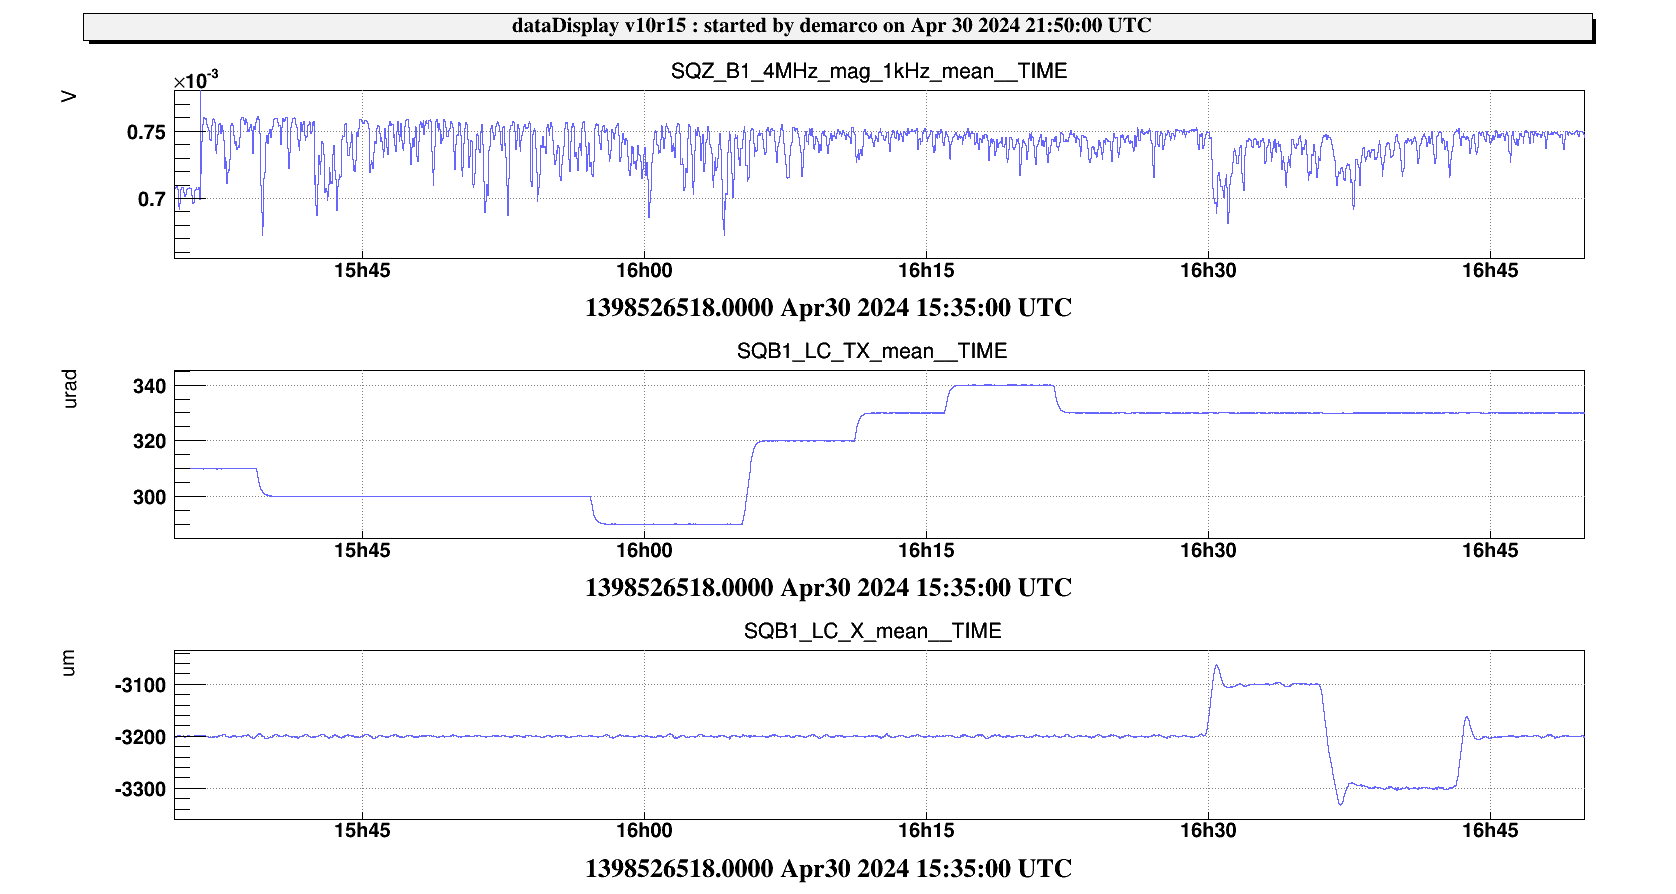Click the 16h00 tick label under TX plot
This screenshot has width=1676, height=894.
coord(644,551)
